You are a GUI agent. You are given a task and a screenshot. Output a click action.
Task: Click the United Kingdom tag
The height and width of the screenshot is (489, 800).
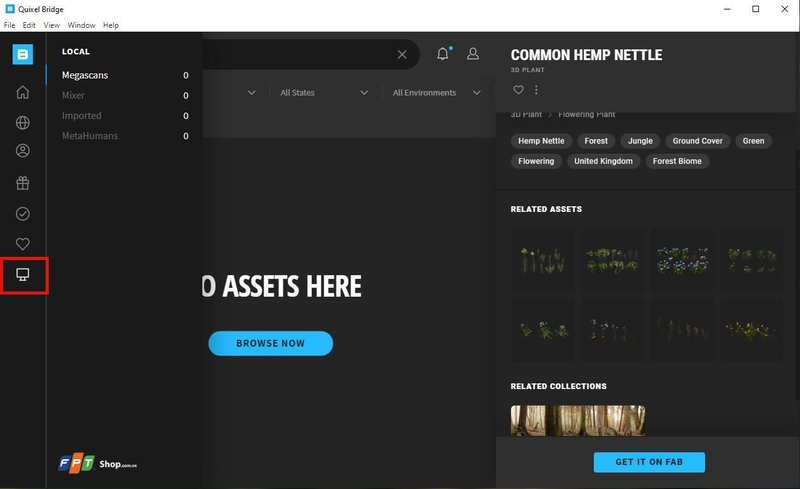tap(603, 161)
